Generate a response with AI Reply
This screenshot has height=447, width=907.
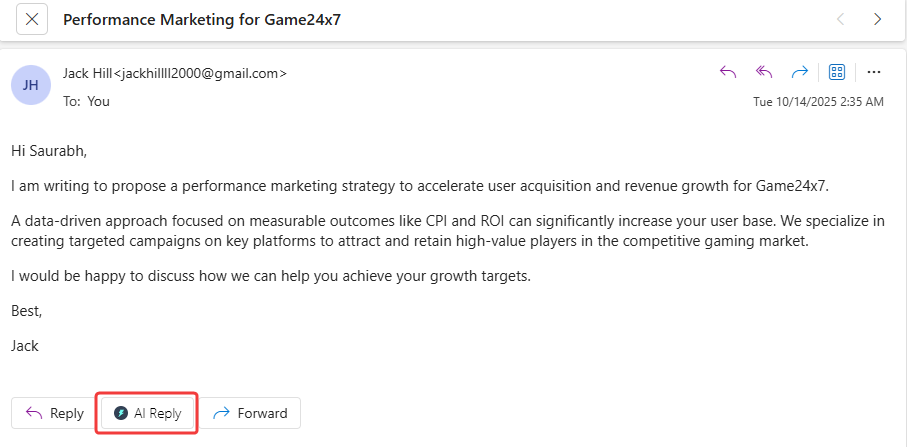tap(148, 413)
